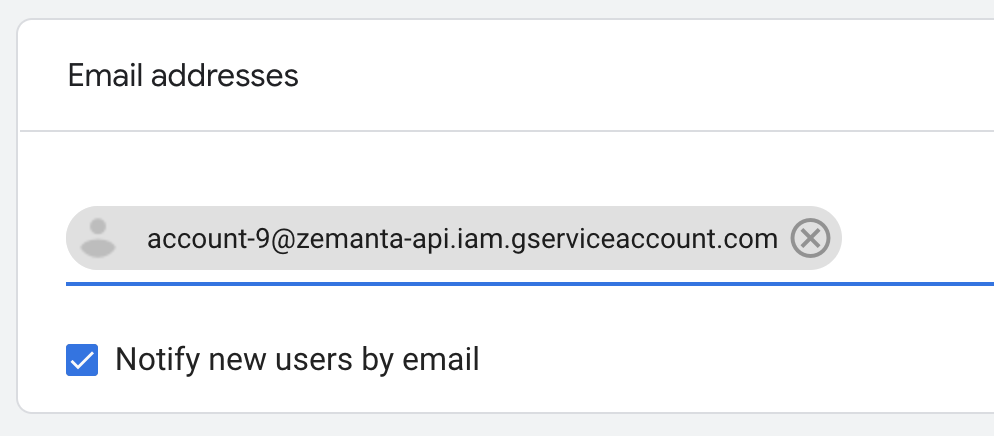994x436 pixels.
Task: Select the account-9 service account chip
Action: click(x=461, y=239)
